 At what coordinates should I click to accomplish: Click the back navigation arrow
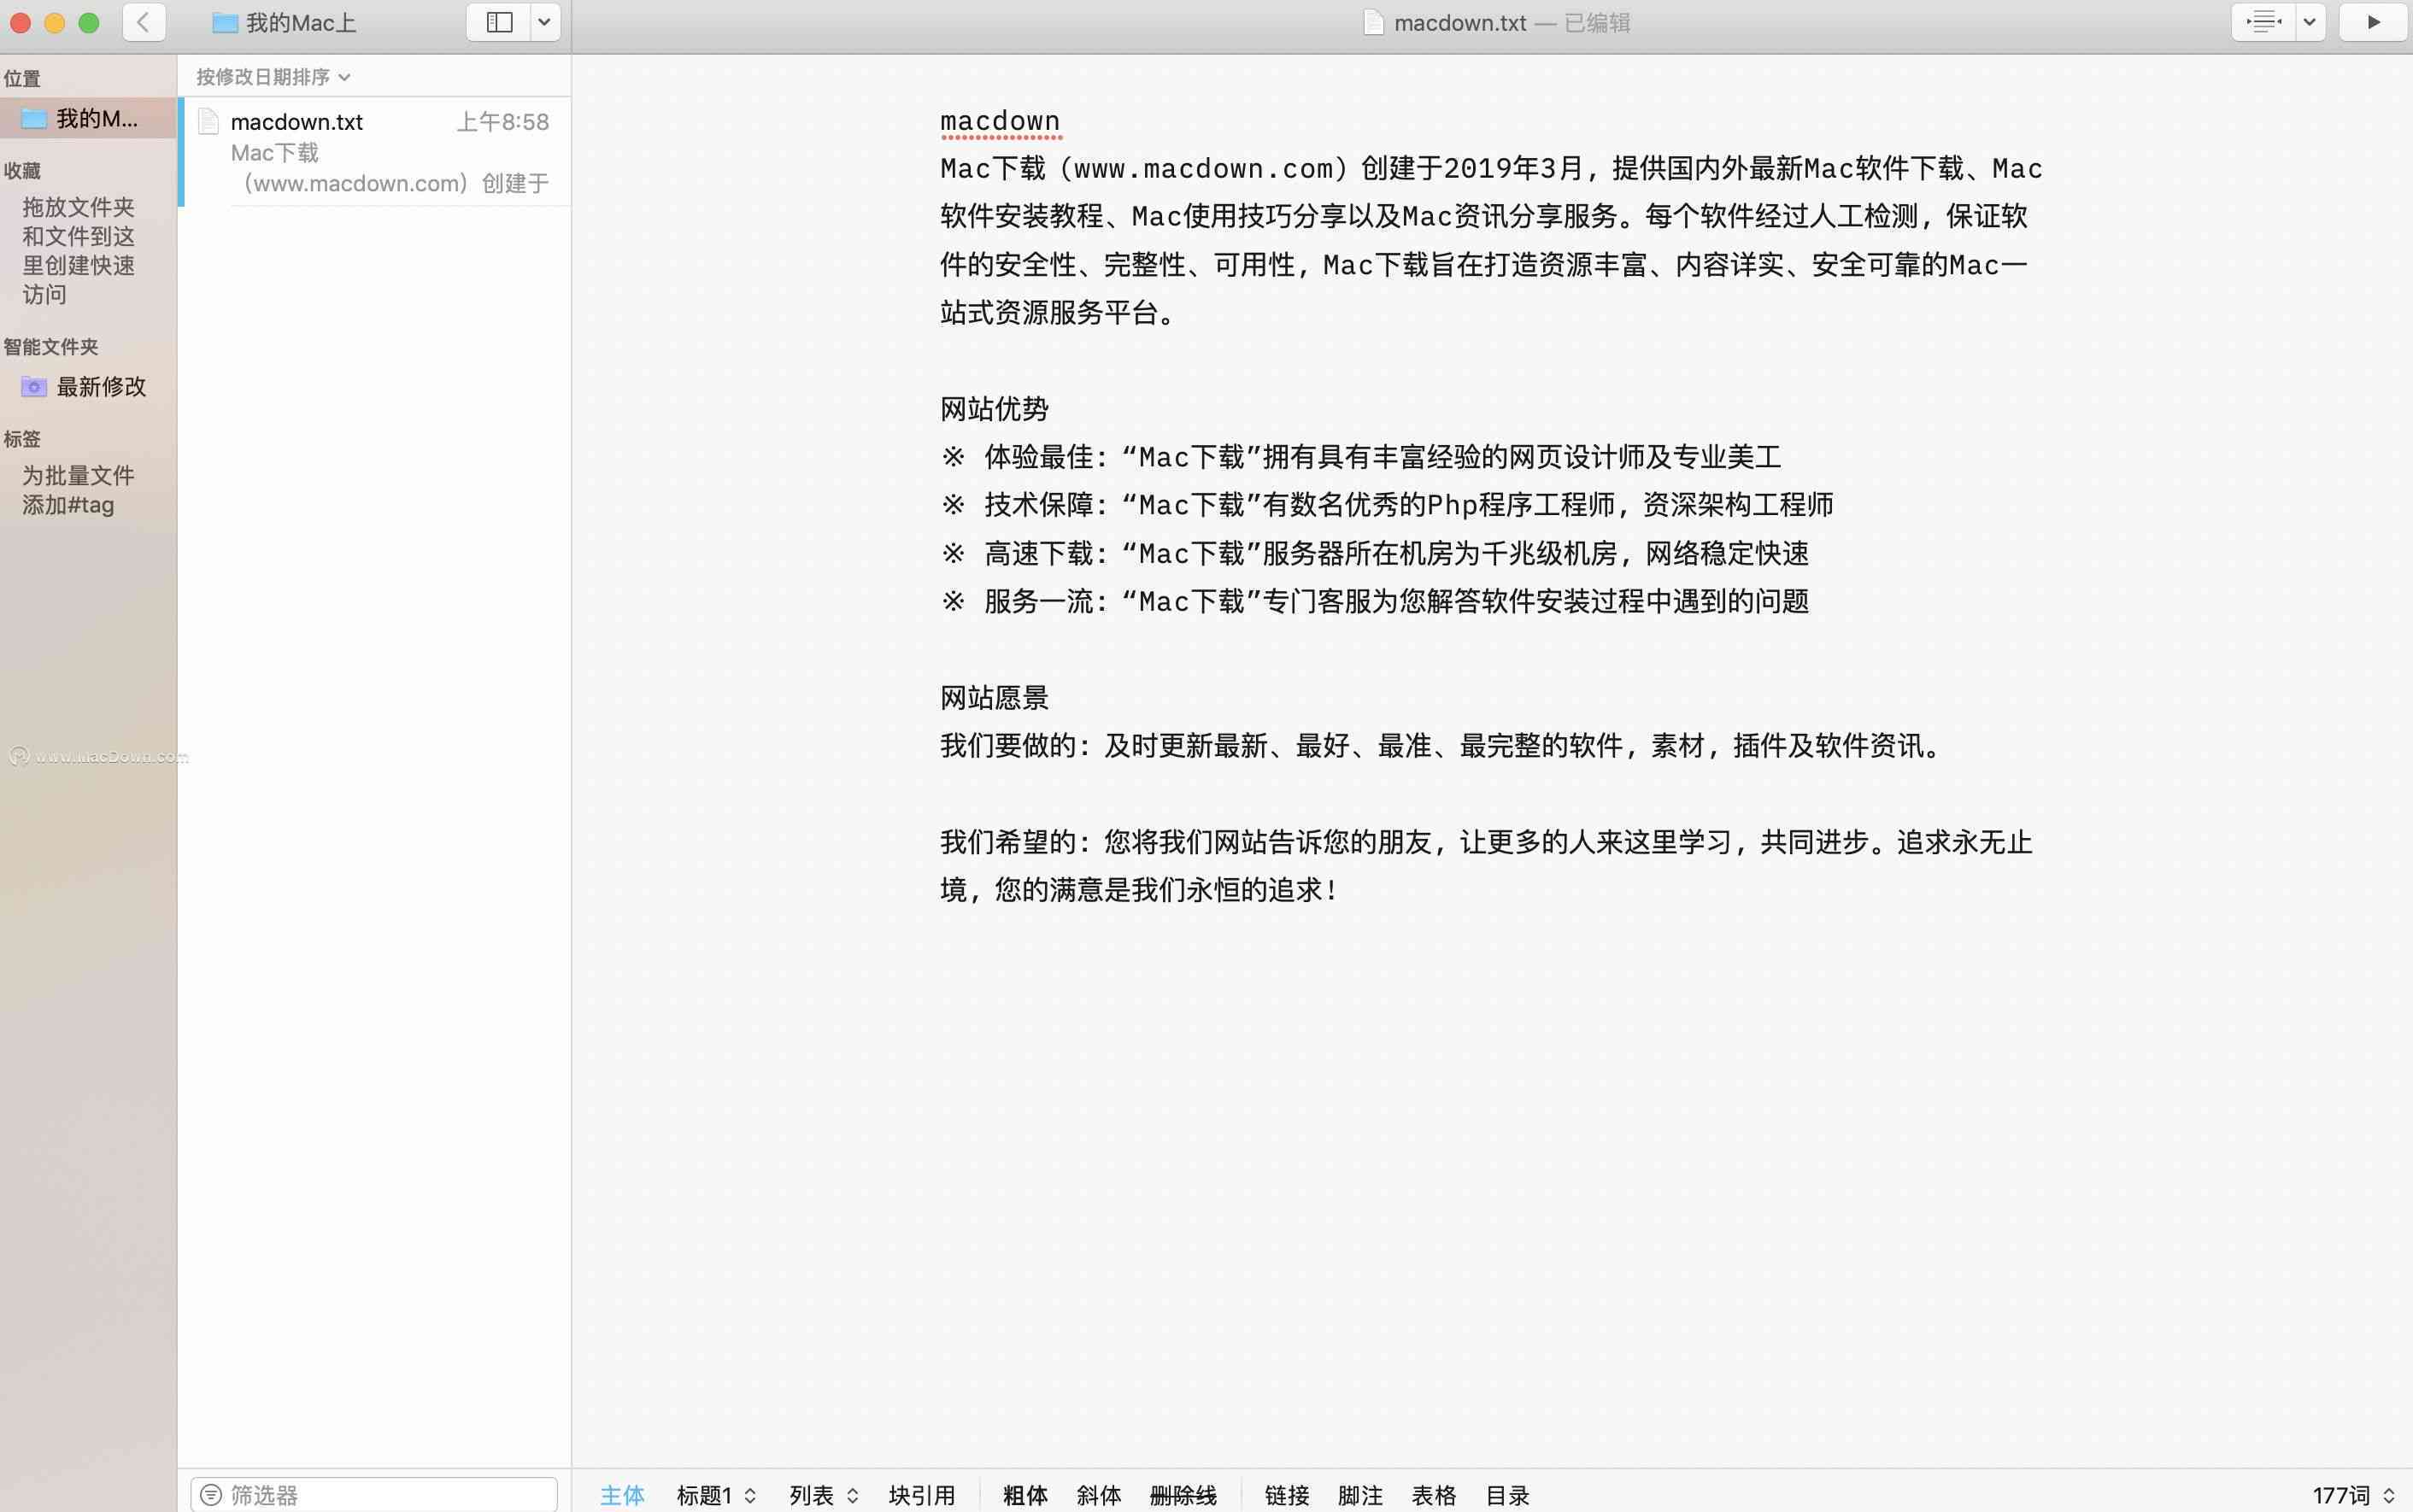[144, 22]
